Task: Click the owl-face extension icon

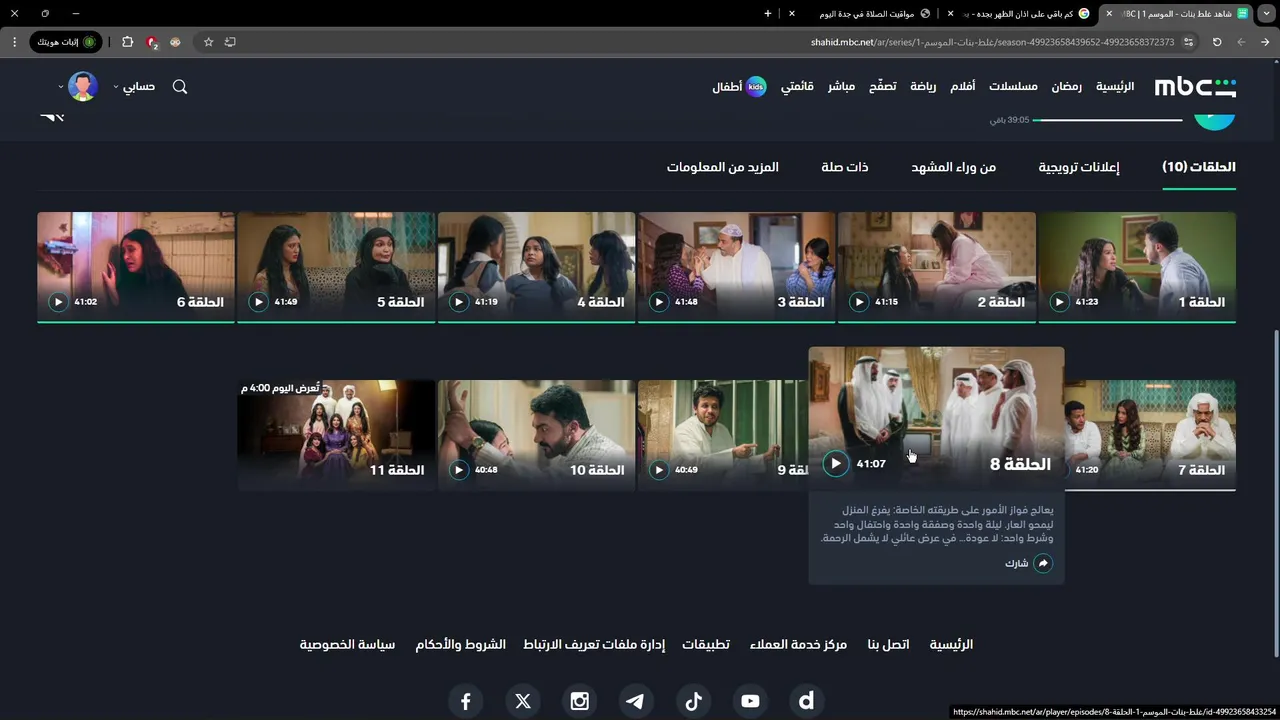Action: [175, 42]
